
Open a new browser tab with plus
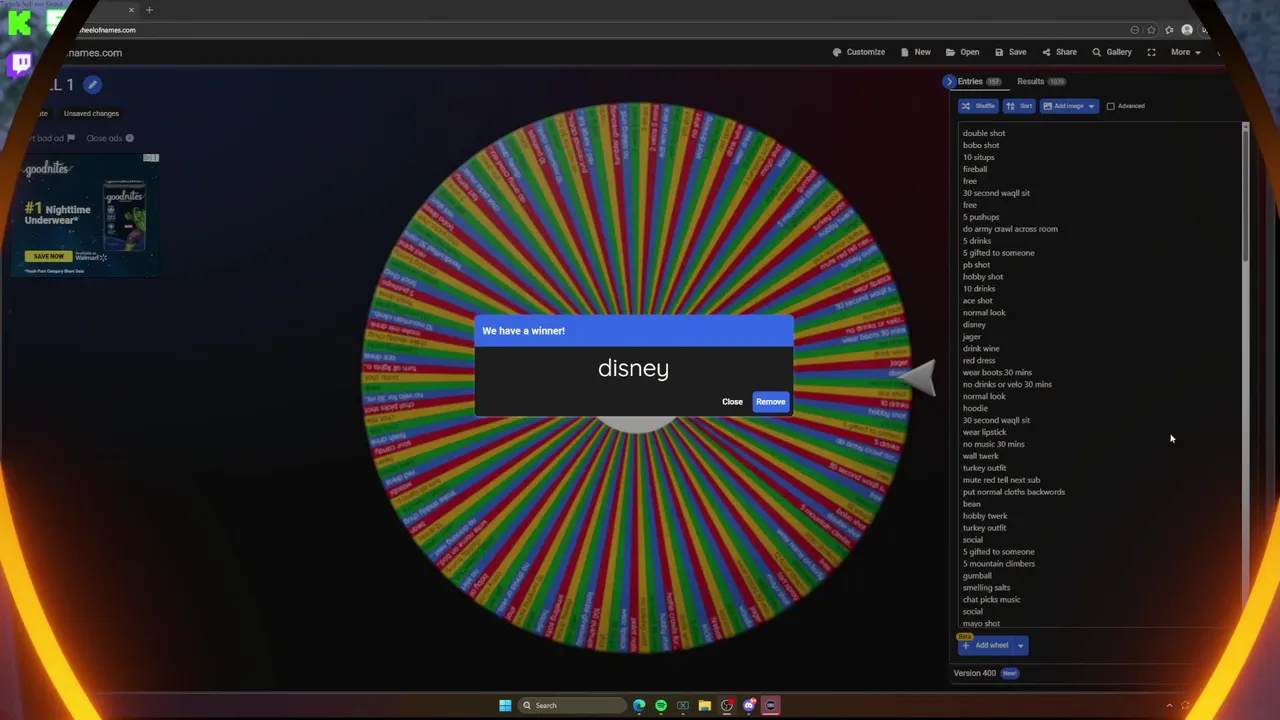coord(149,10)
